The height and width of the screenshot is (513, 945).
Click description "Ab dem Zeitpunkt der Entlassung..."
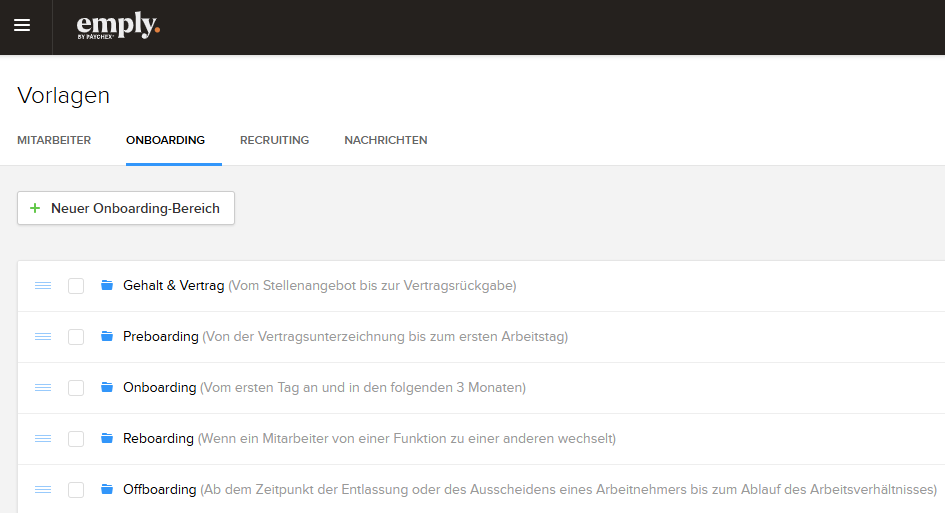tap(568, 489)
